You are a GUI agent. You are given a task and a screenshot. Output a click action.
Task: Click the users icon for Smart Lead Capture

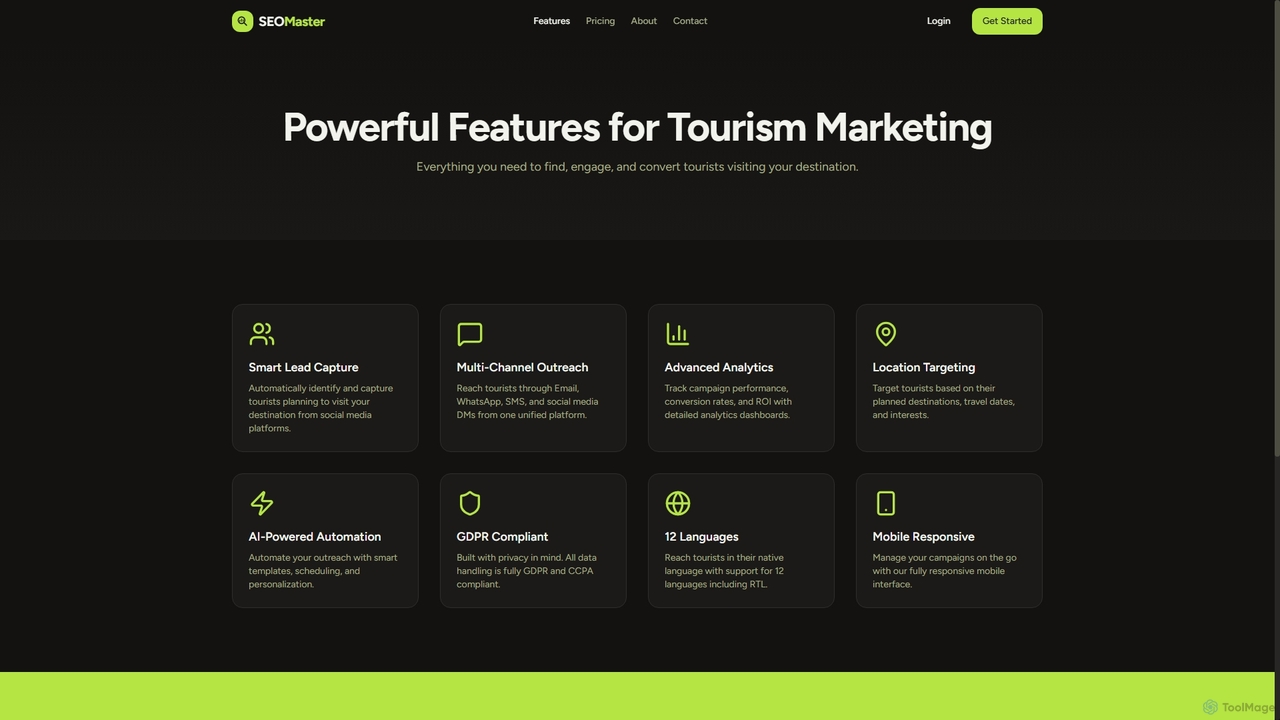pyautogui.click(x=262, y=334)
